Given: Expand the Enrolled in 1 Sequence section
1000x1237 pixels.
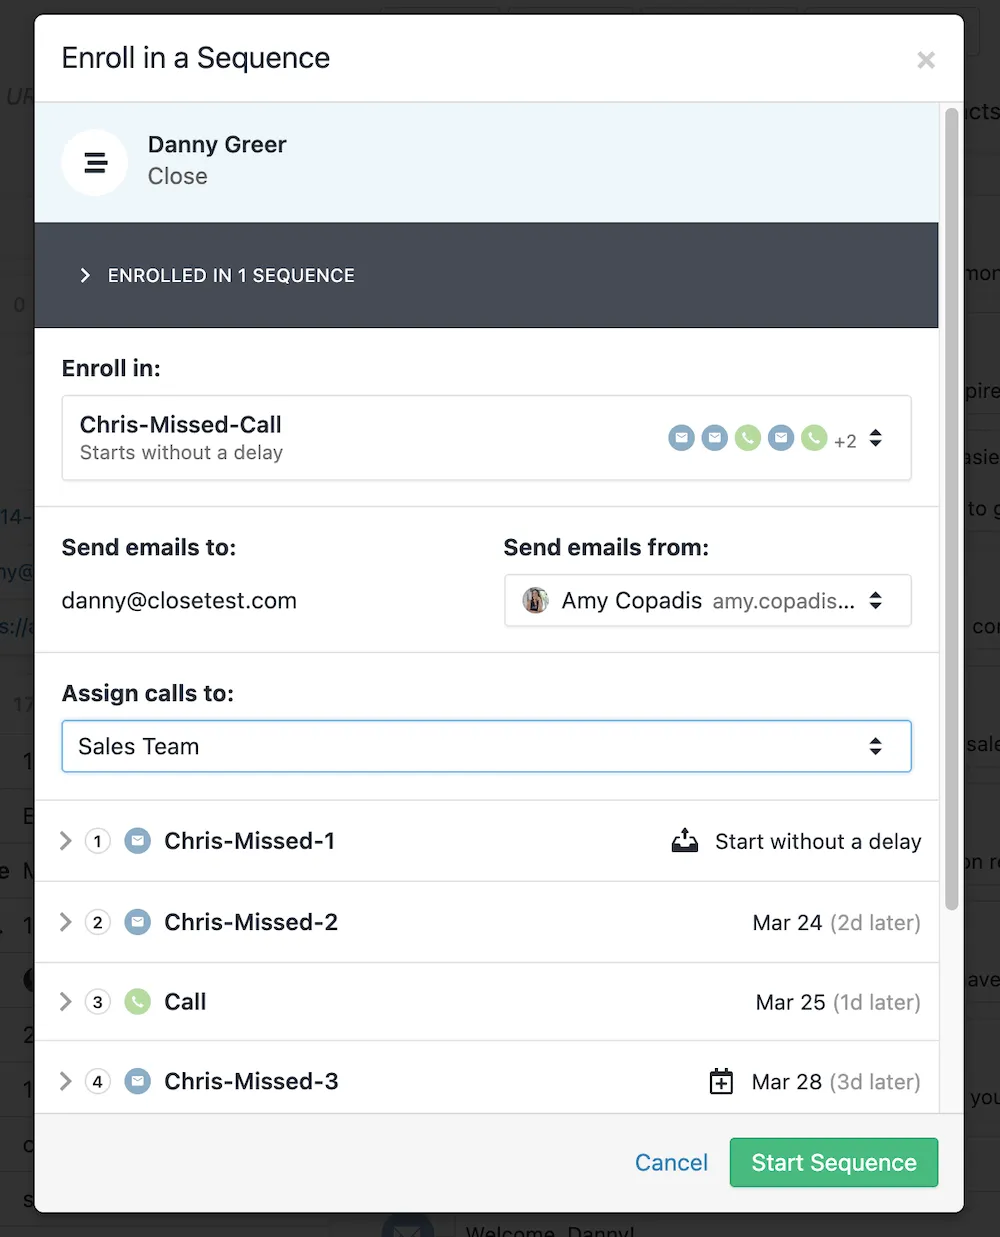Looking at the screenshot, I should coord(86,275).
